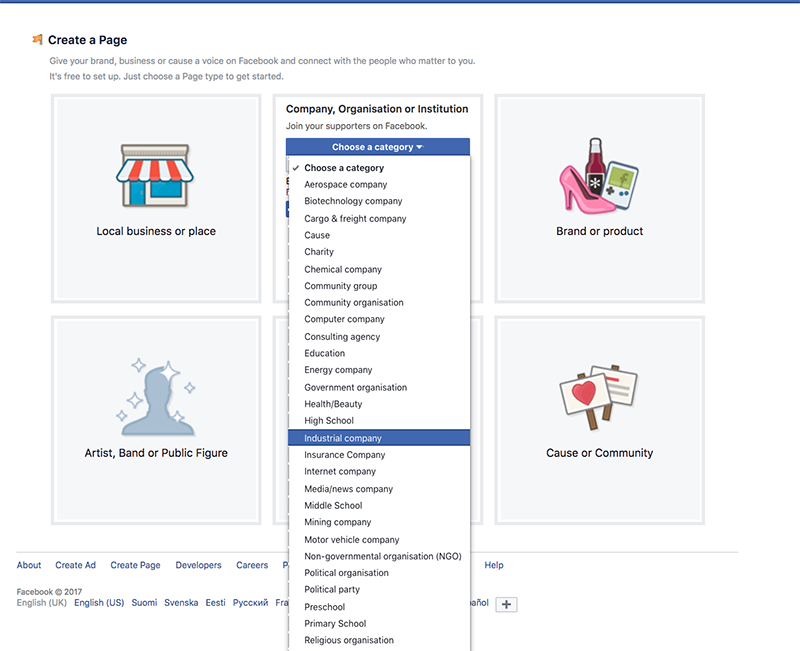Select Biotechnology company category
Image resolution: width=800 pixels, height=651 pixels.
[x=379, y=201]
